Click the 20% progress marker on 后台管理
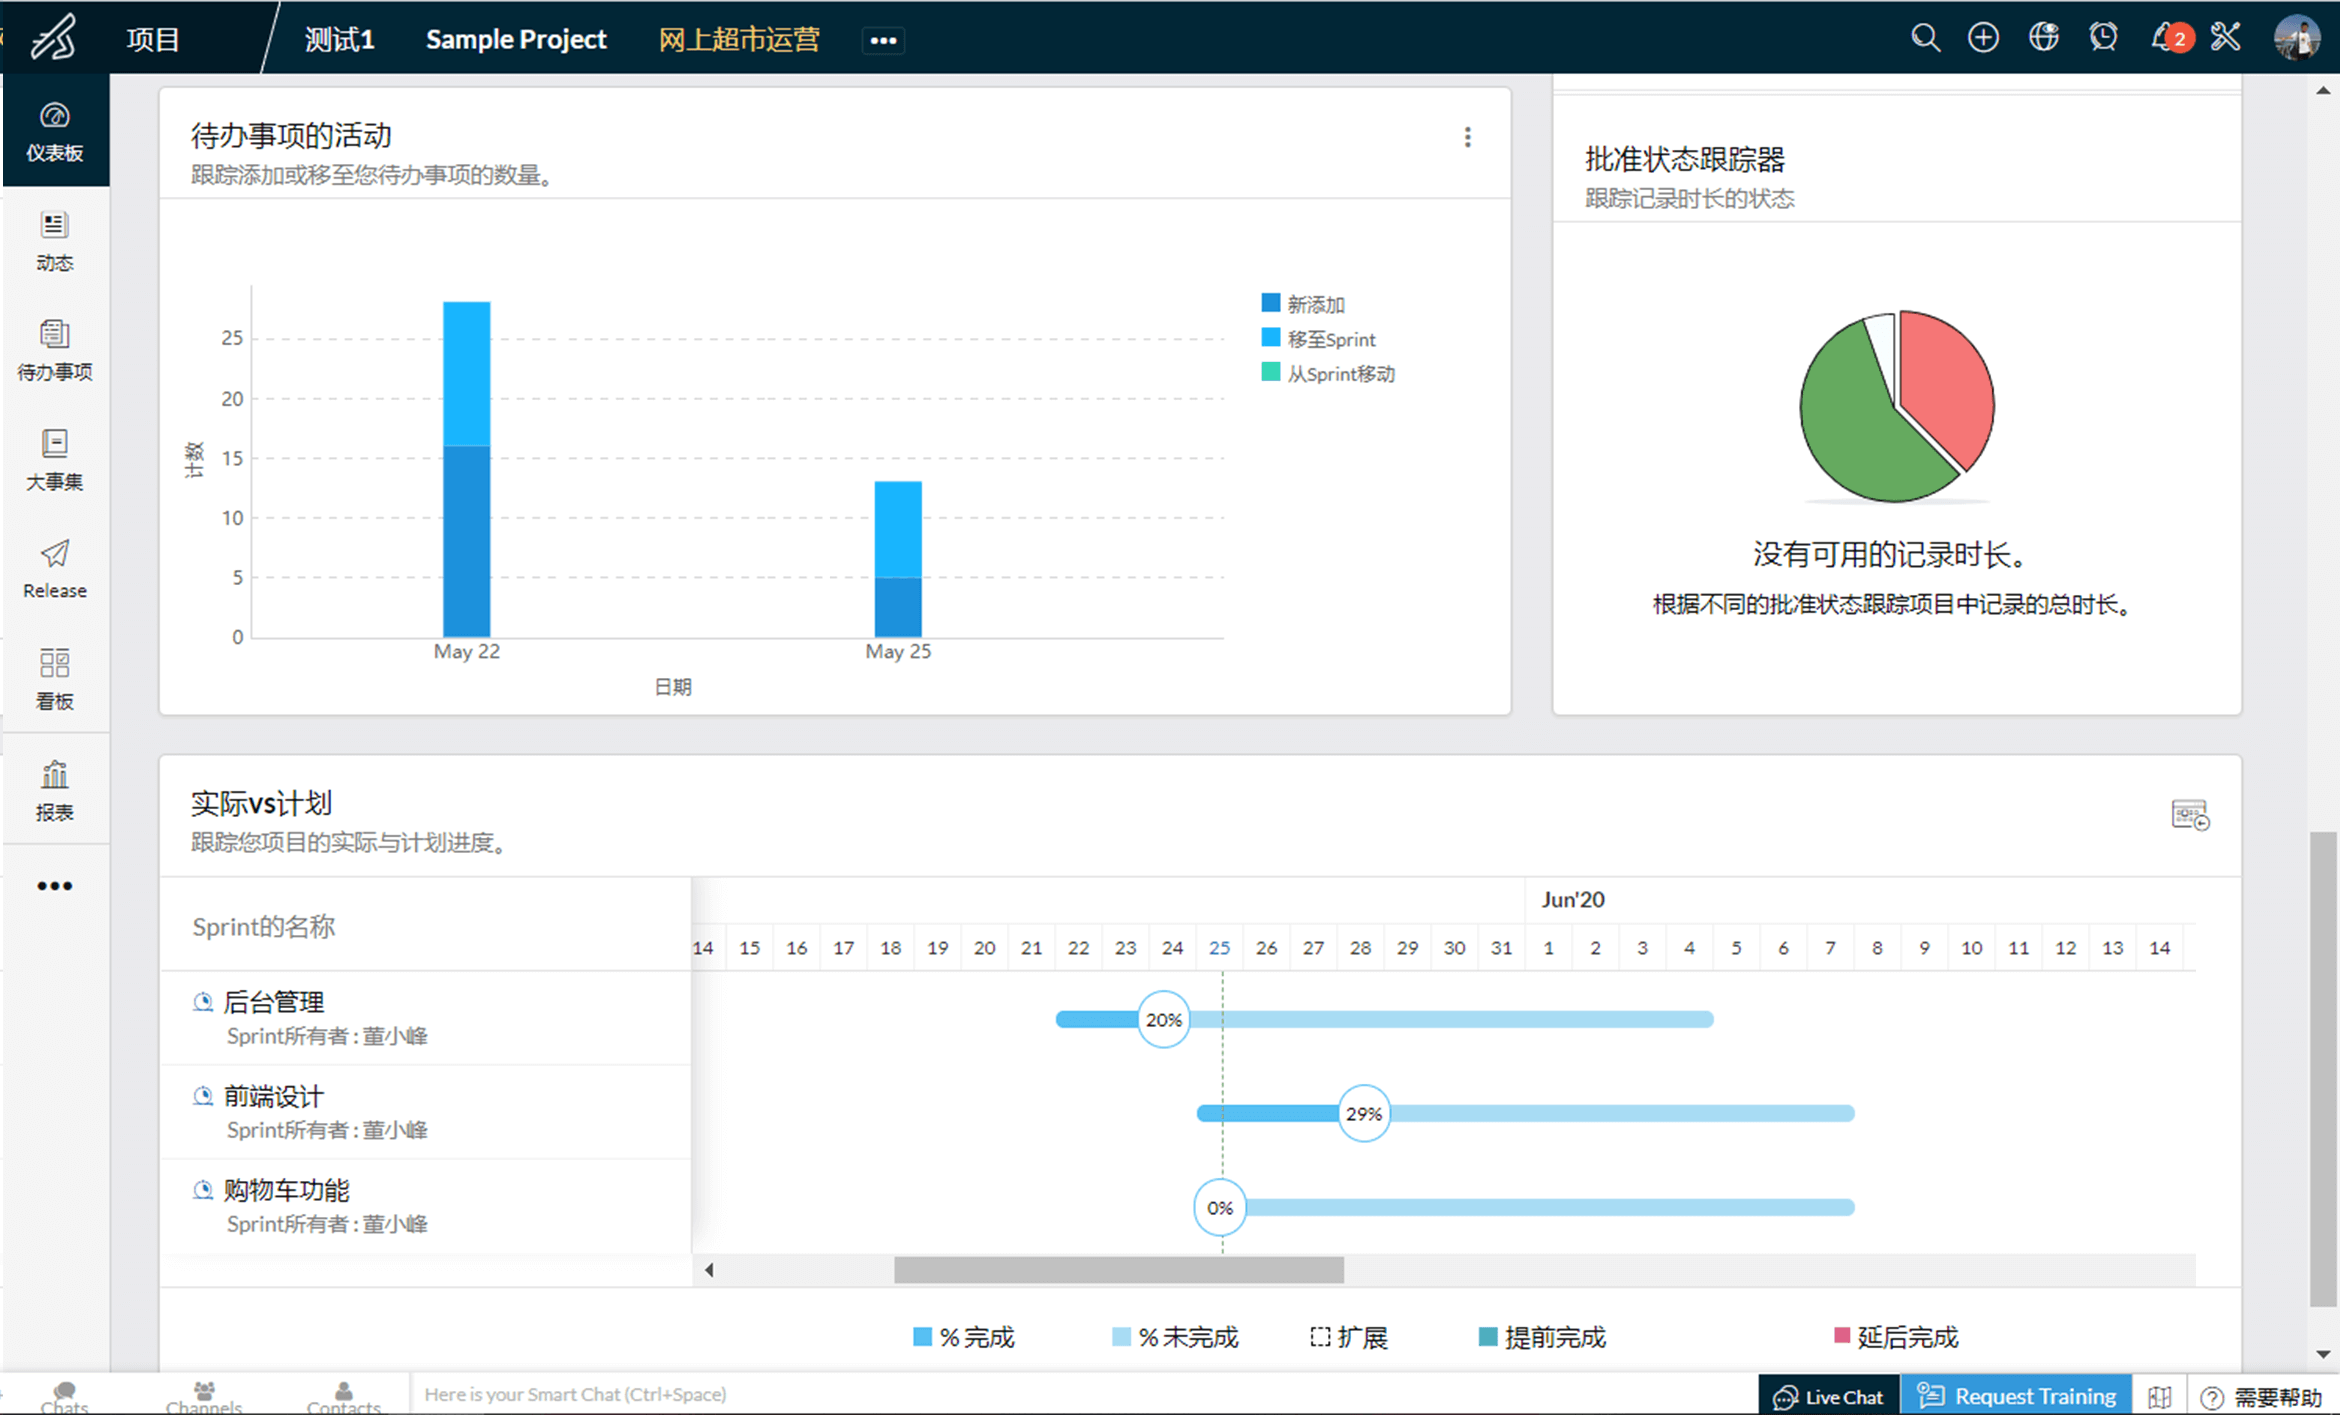Screen dimensions: 2340x1415 [x=1163, y=1019]
